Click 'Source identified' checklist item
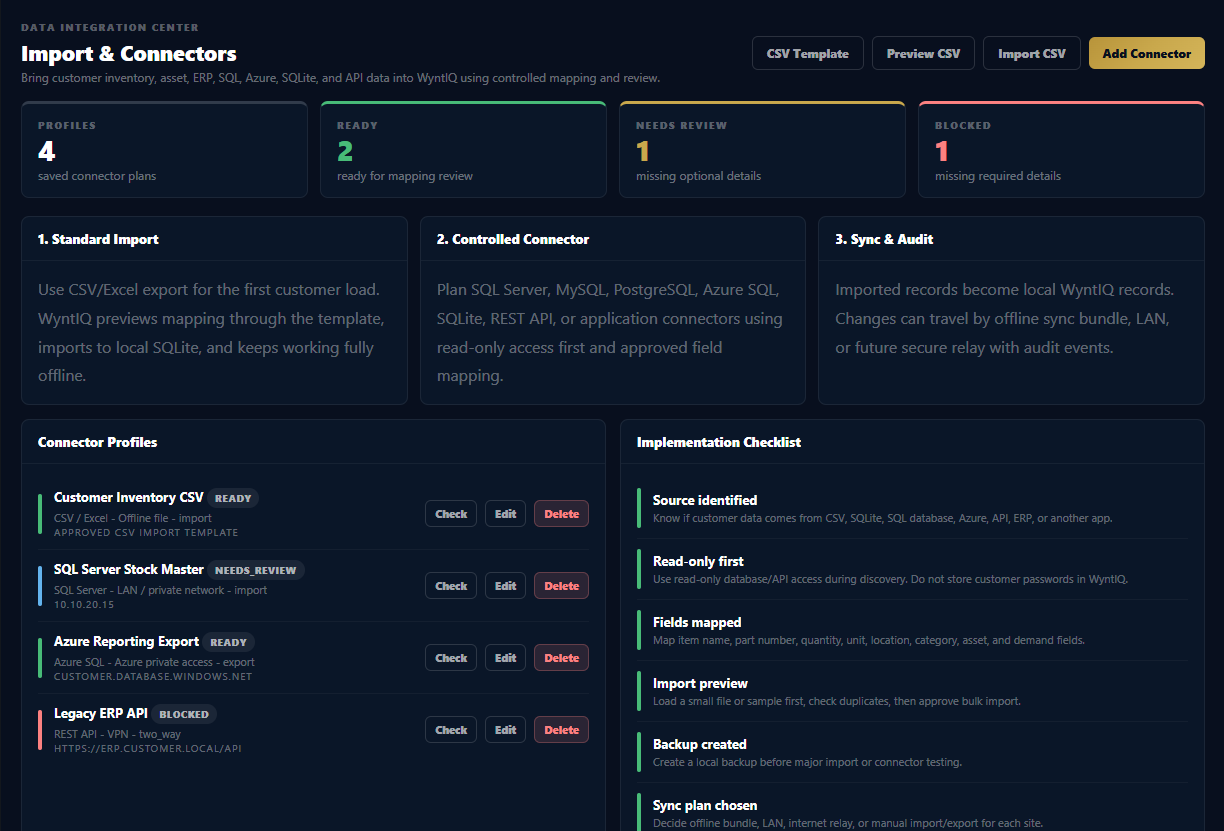Image resolution: width=1224 pixels, height=831 pixels. point(912,508)
